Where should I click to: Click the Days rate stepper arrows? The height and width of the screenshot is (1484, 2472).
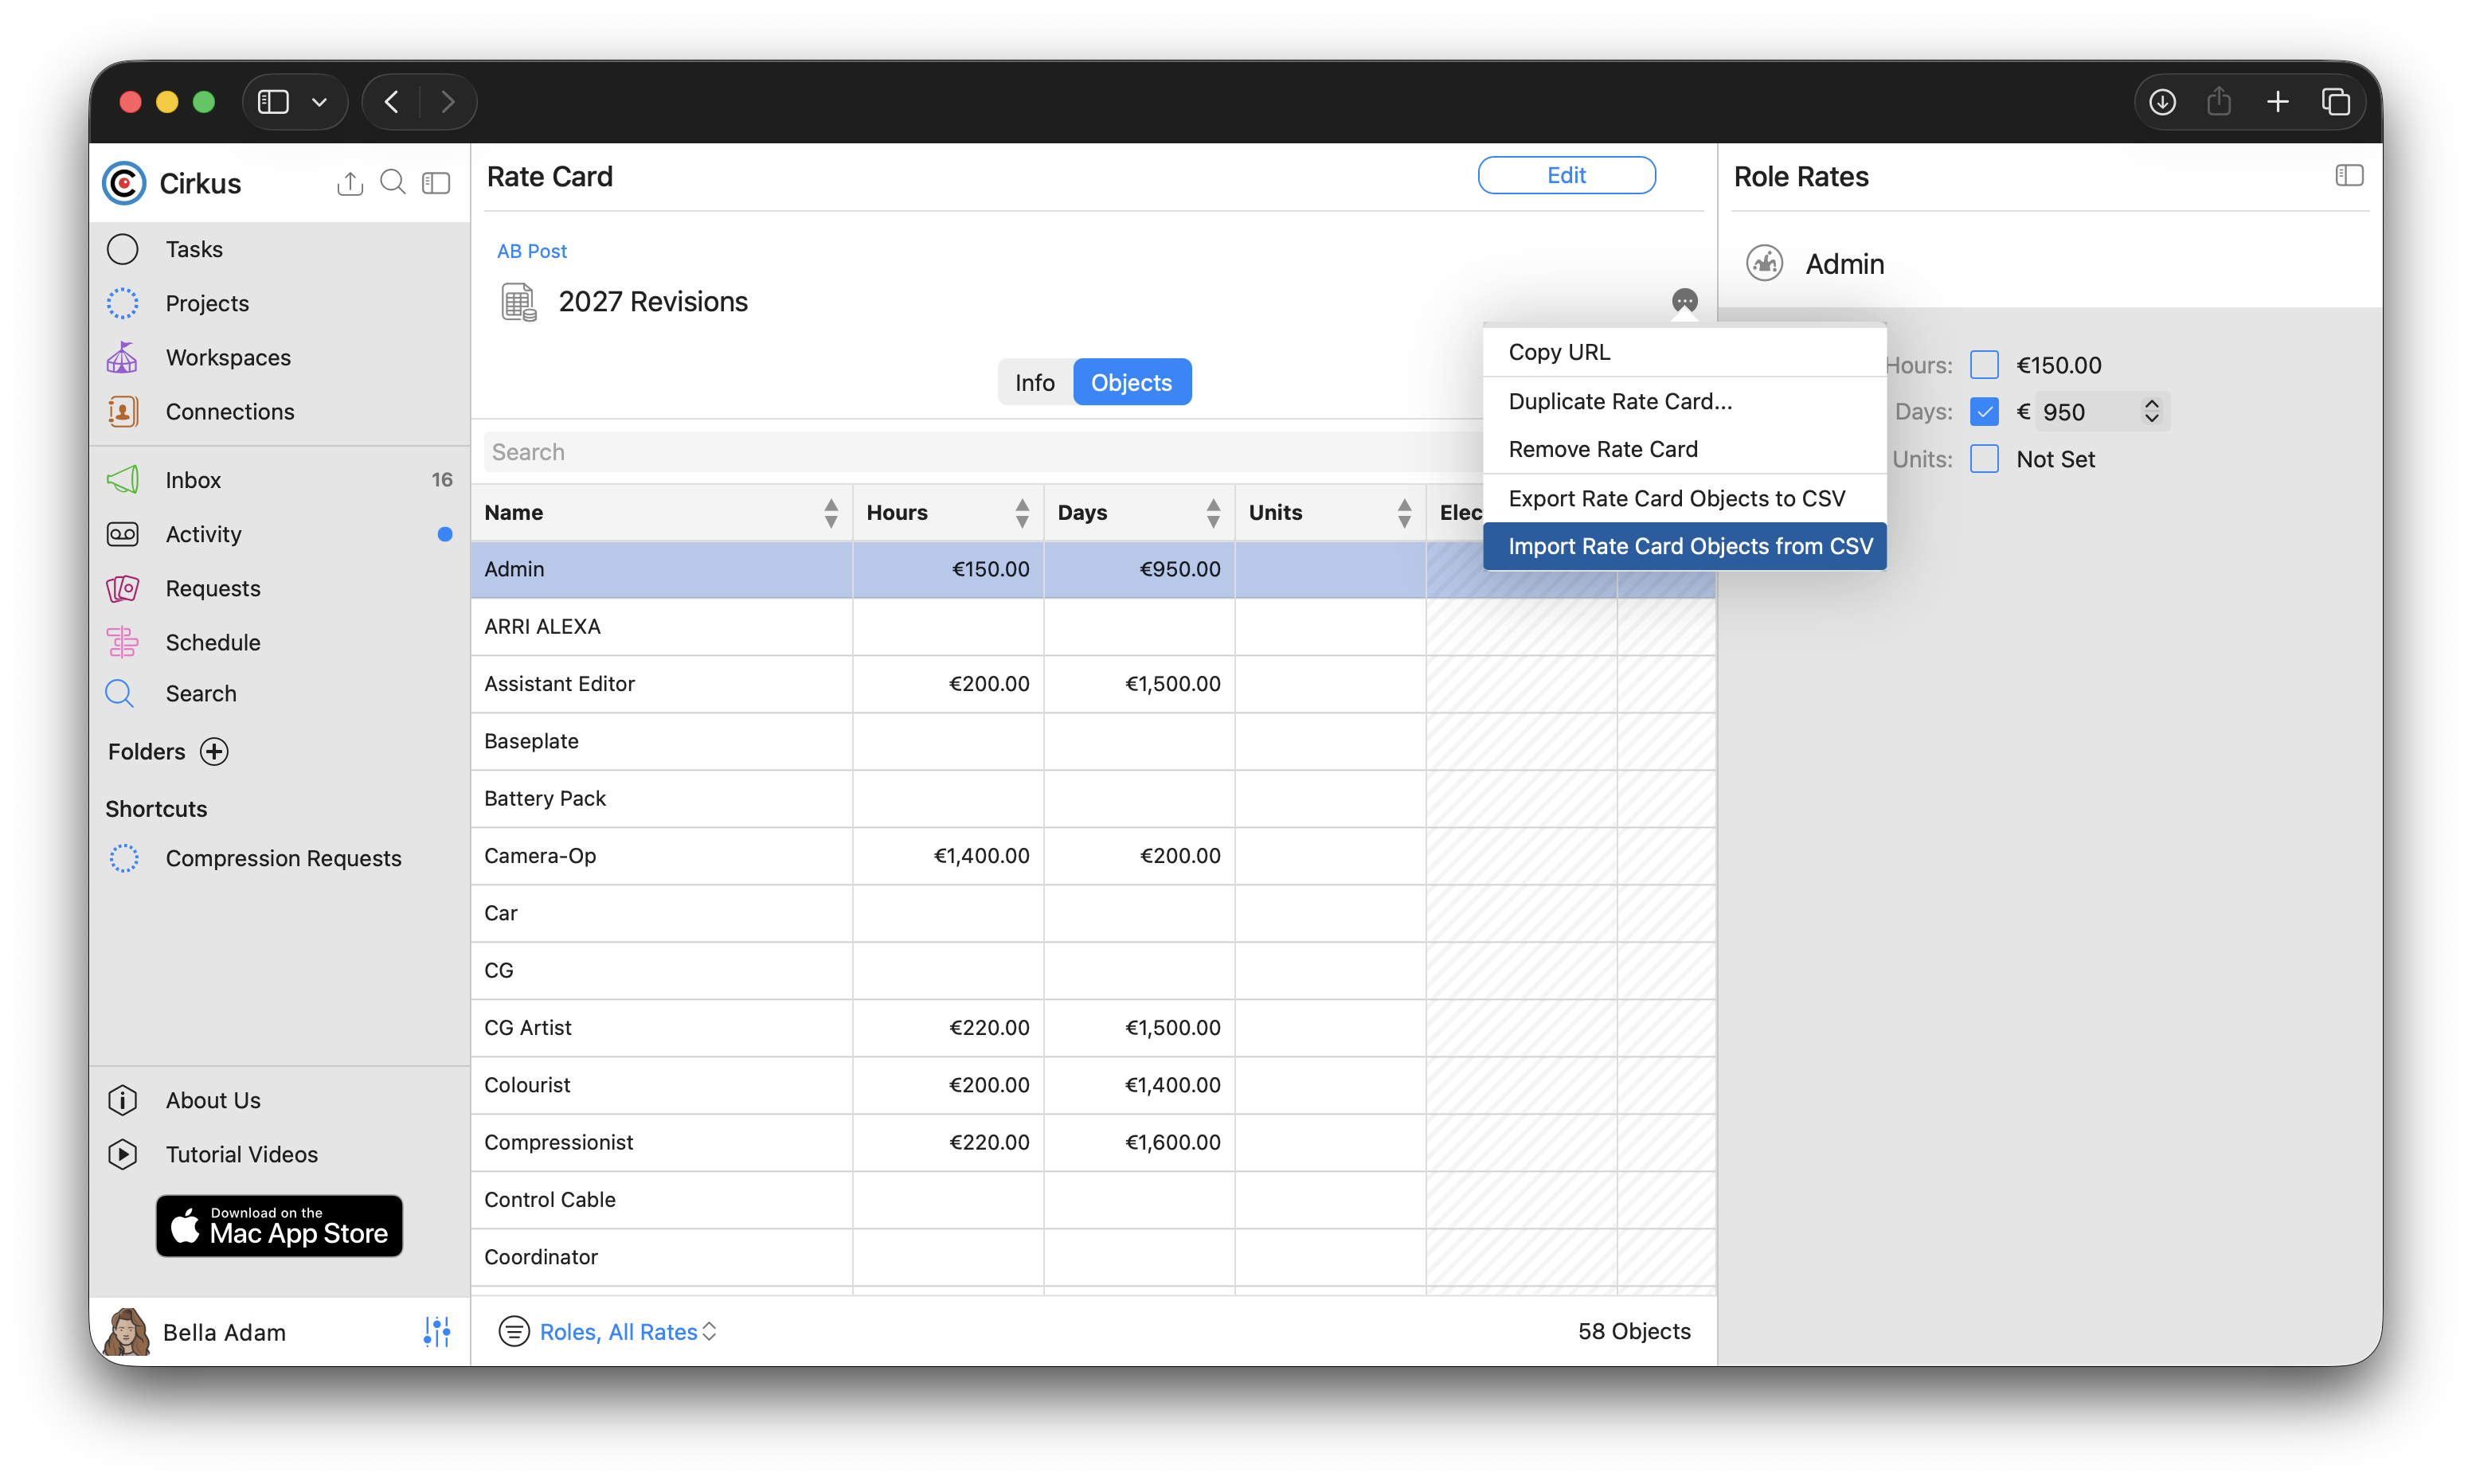pos(2152,411)
